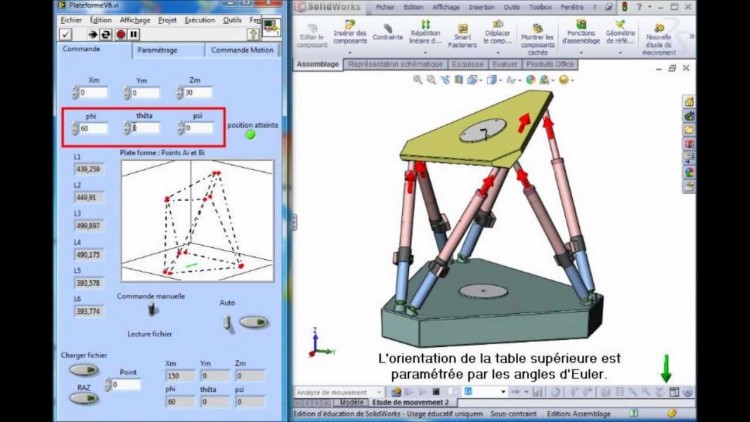Click Nouvelle étude de mouvement icon
This screenshot has height=422, width=750.
point(659,28)
